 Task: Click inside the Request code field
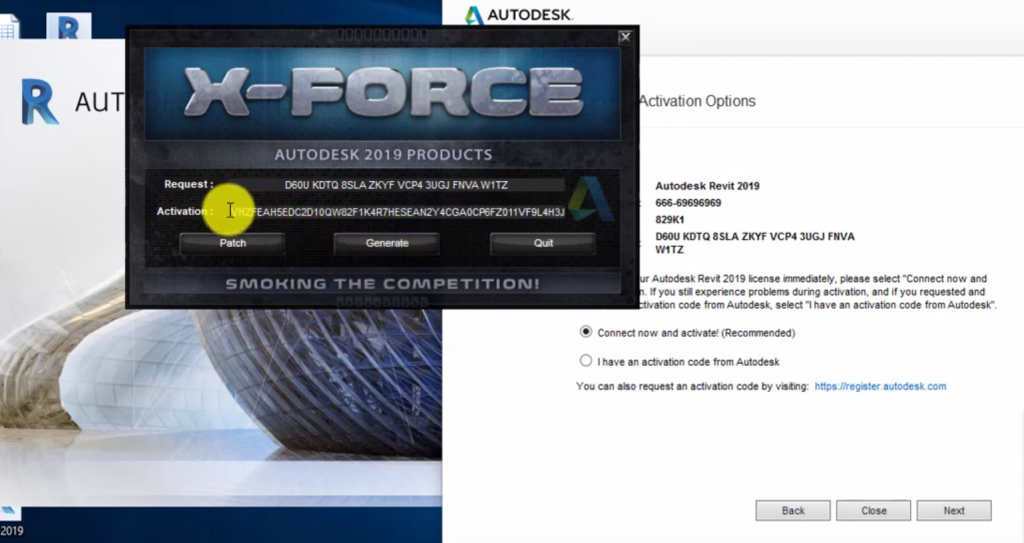click(x=396, y=185)
